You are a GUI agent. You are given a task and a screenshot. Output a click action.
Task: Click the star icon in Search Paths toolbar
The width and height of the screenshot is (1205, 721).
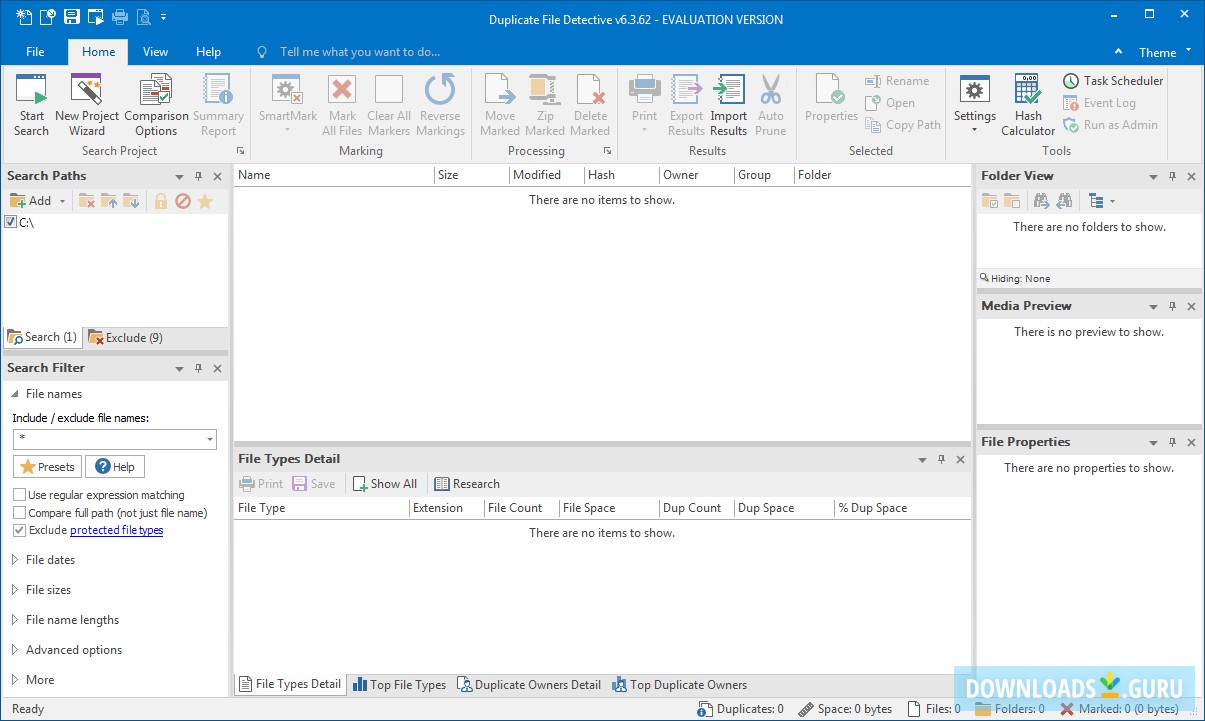pos(205,201)
